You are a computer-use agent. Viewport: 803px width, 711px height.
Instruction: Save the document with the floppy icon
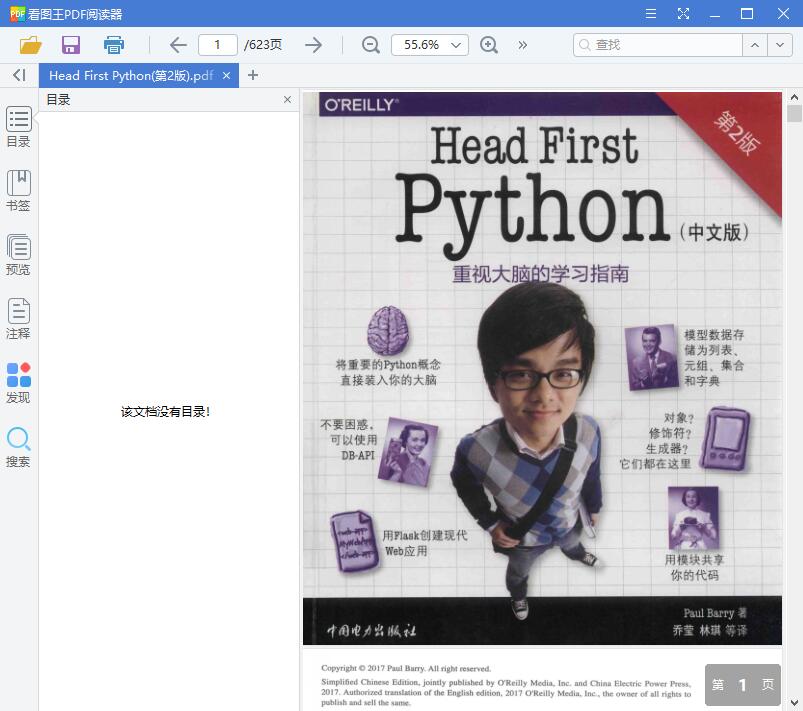tap(71, 45)
